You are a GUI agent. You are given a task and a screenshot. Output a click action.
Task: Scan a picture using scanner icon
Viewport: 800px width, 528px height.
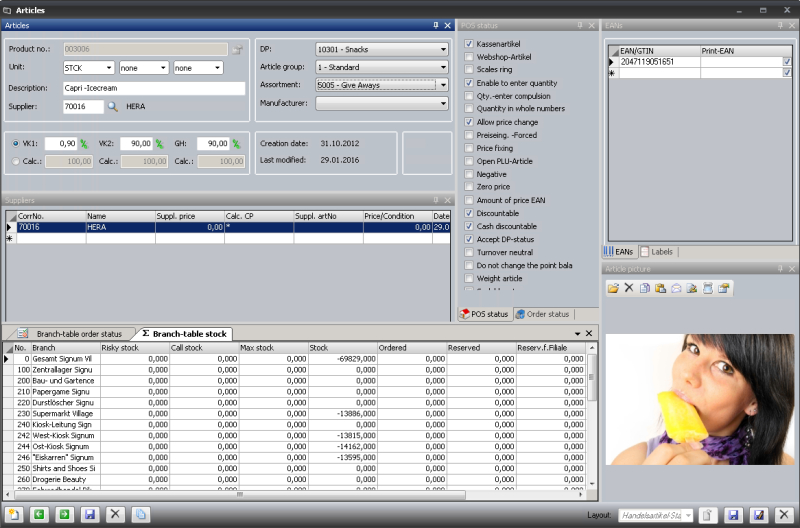pyautogui.click(x=708, y=288)
